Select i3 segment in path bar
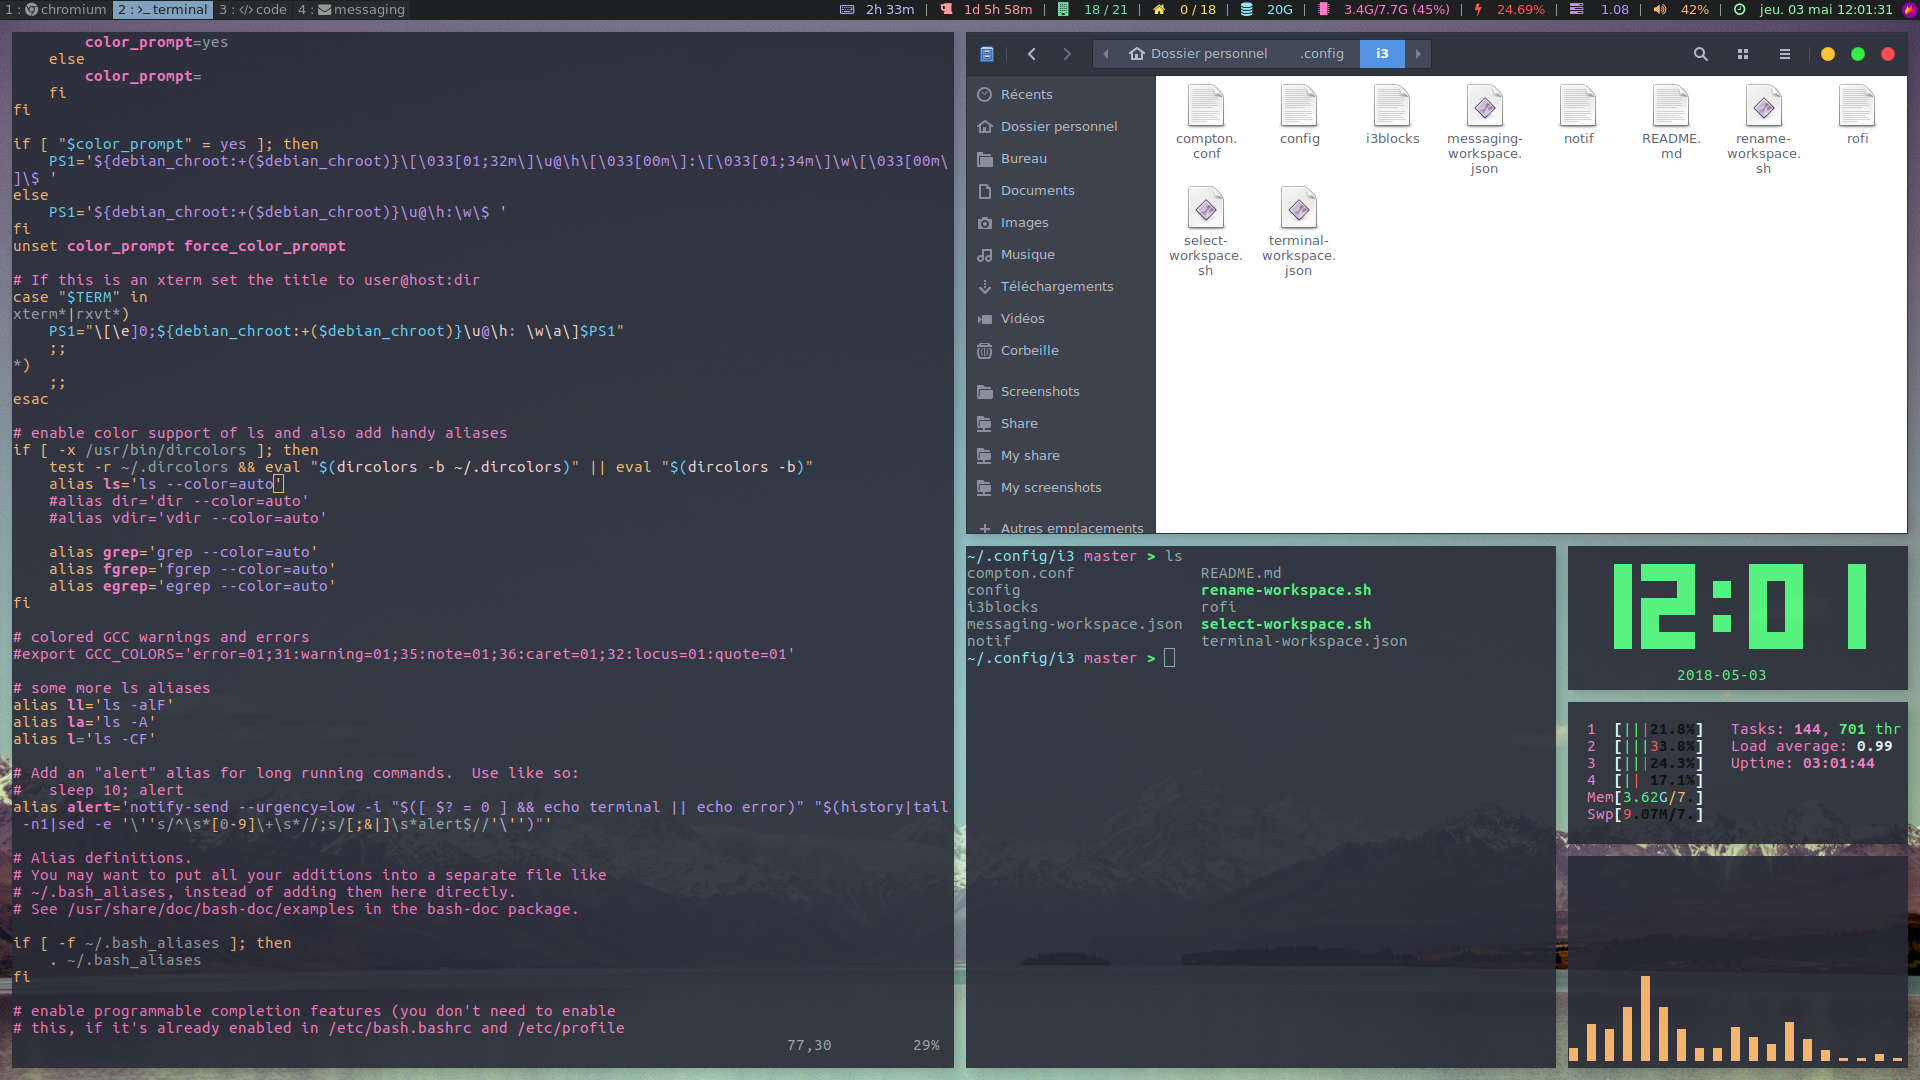The image size is (1920, 1080). click(1382, 54)
